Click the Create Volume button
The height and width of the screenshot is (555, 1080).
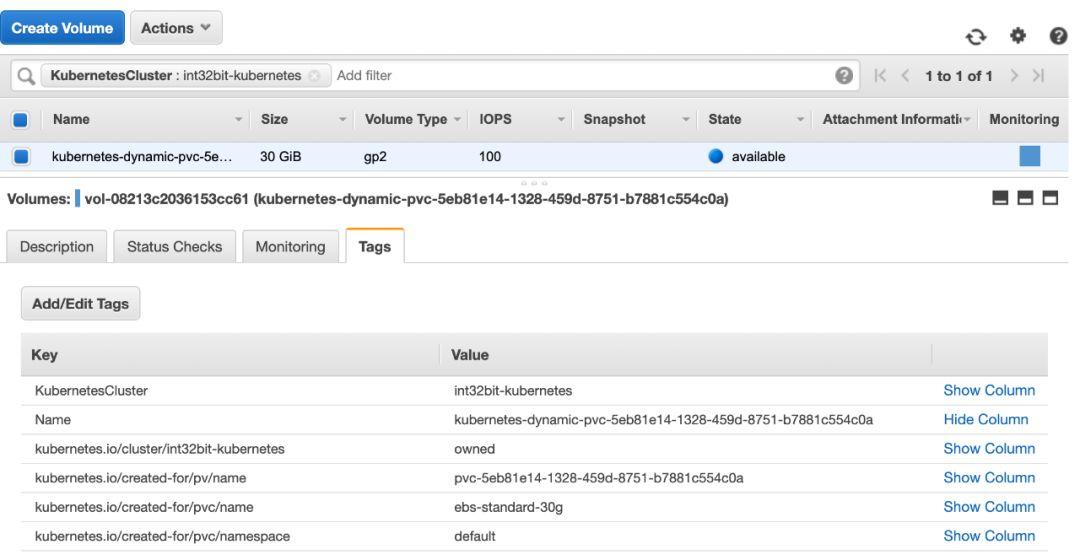click(x=62, y=28)
